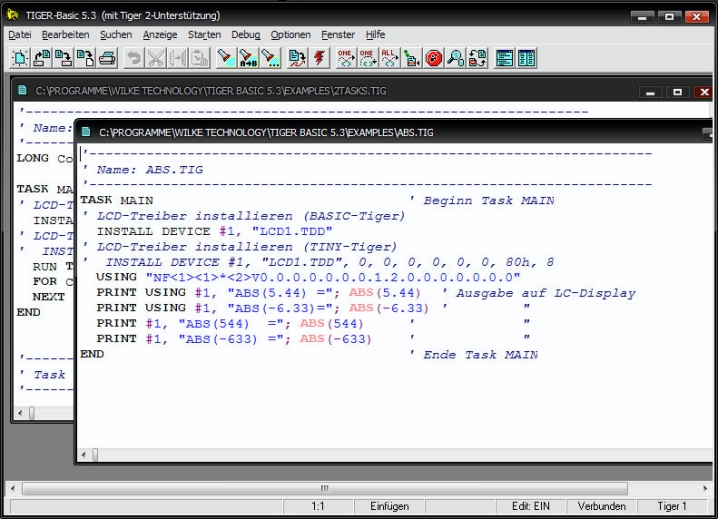
Task: Click the red stop sign icon
Action: point(433,58)
